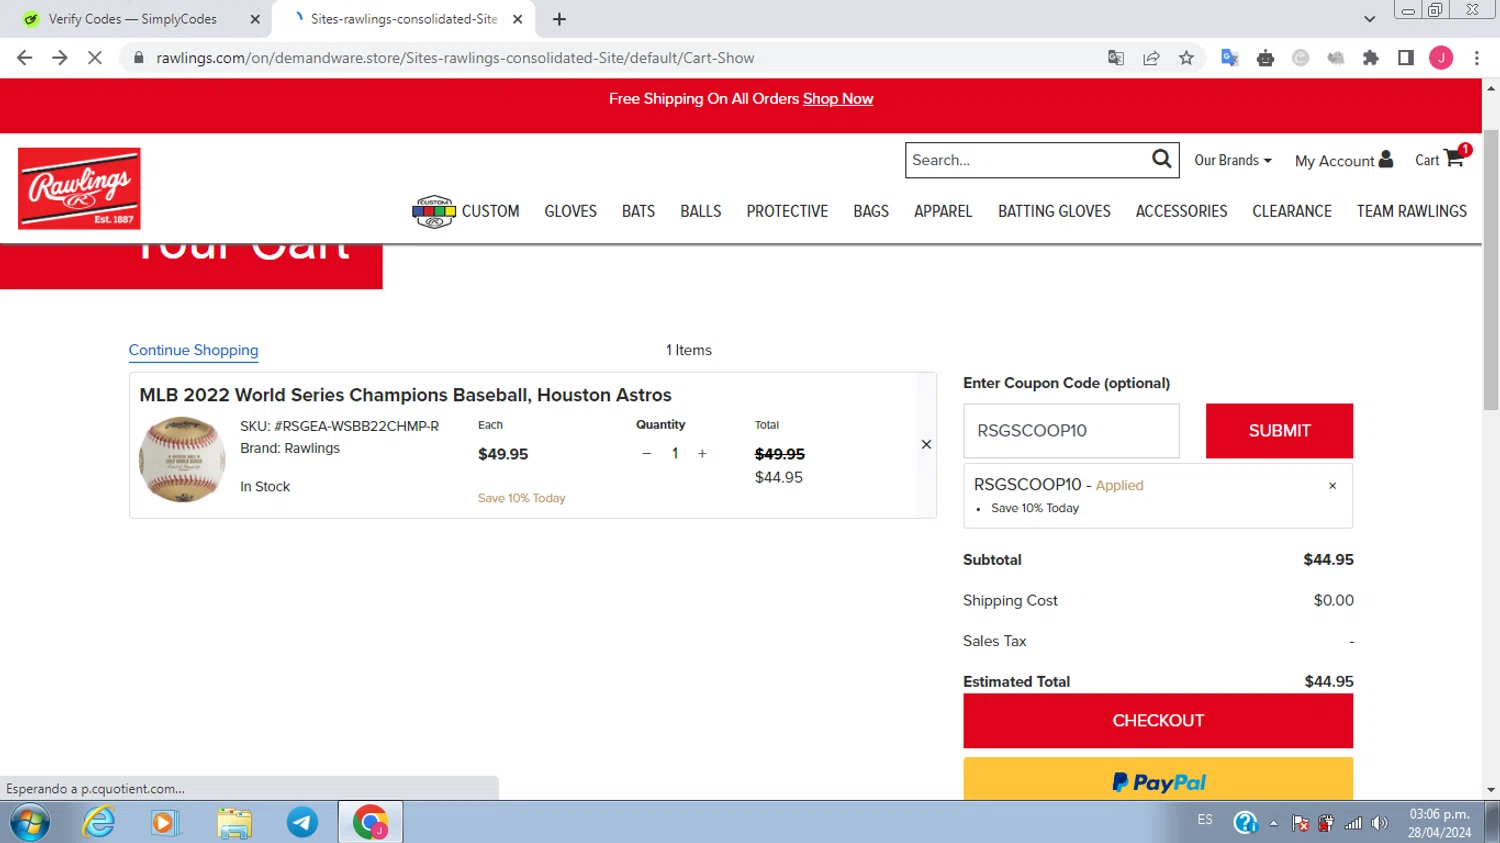Open the BAGS menu
The image size is (1500, 843).
(x=871, y=211)
